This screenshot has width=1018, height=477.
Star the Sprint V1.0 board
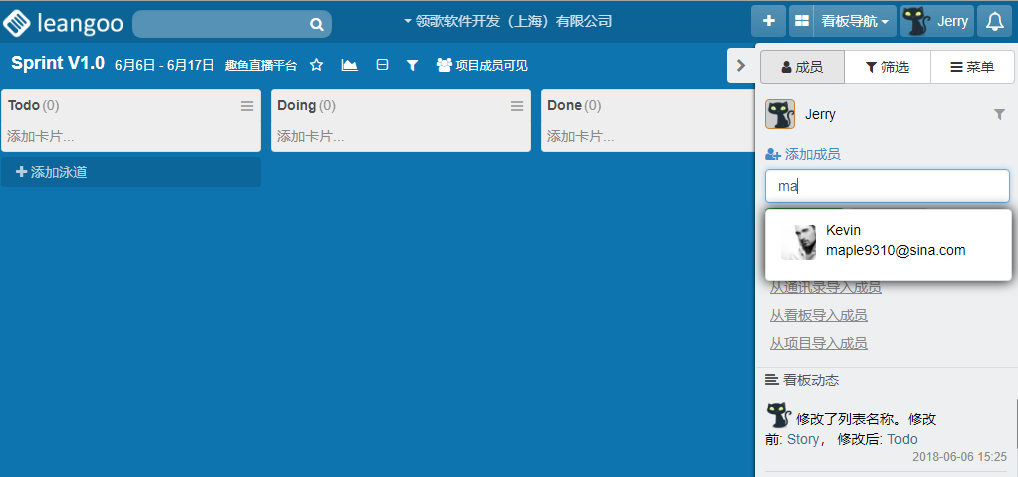coord(317,65)
